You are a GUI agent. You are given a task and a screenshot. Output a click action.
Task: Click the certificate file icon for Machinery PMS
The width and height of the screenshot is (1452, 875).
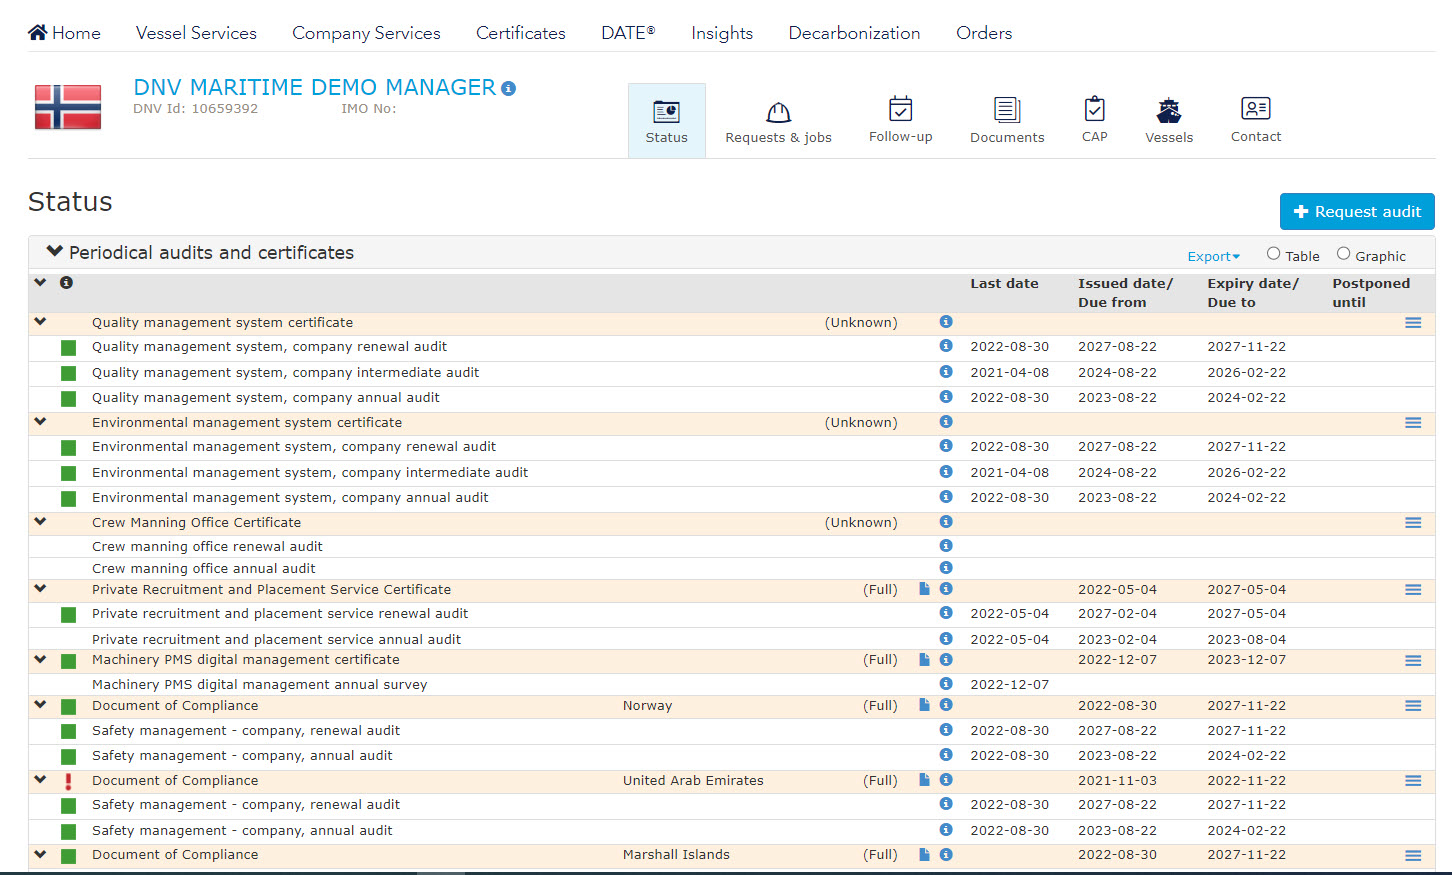tap(923, 660)
